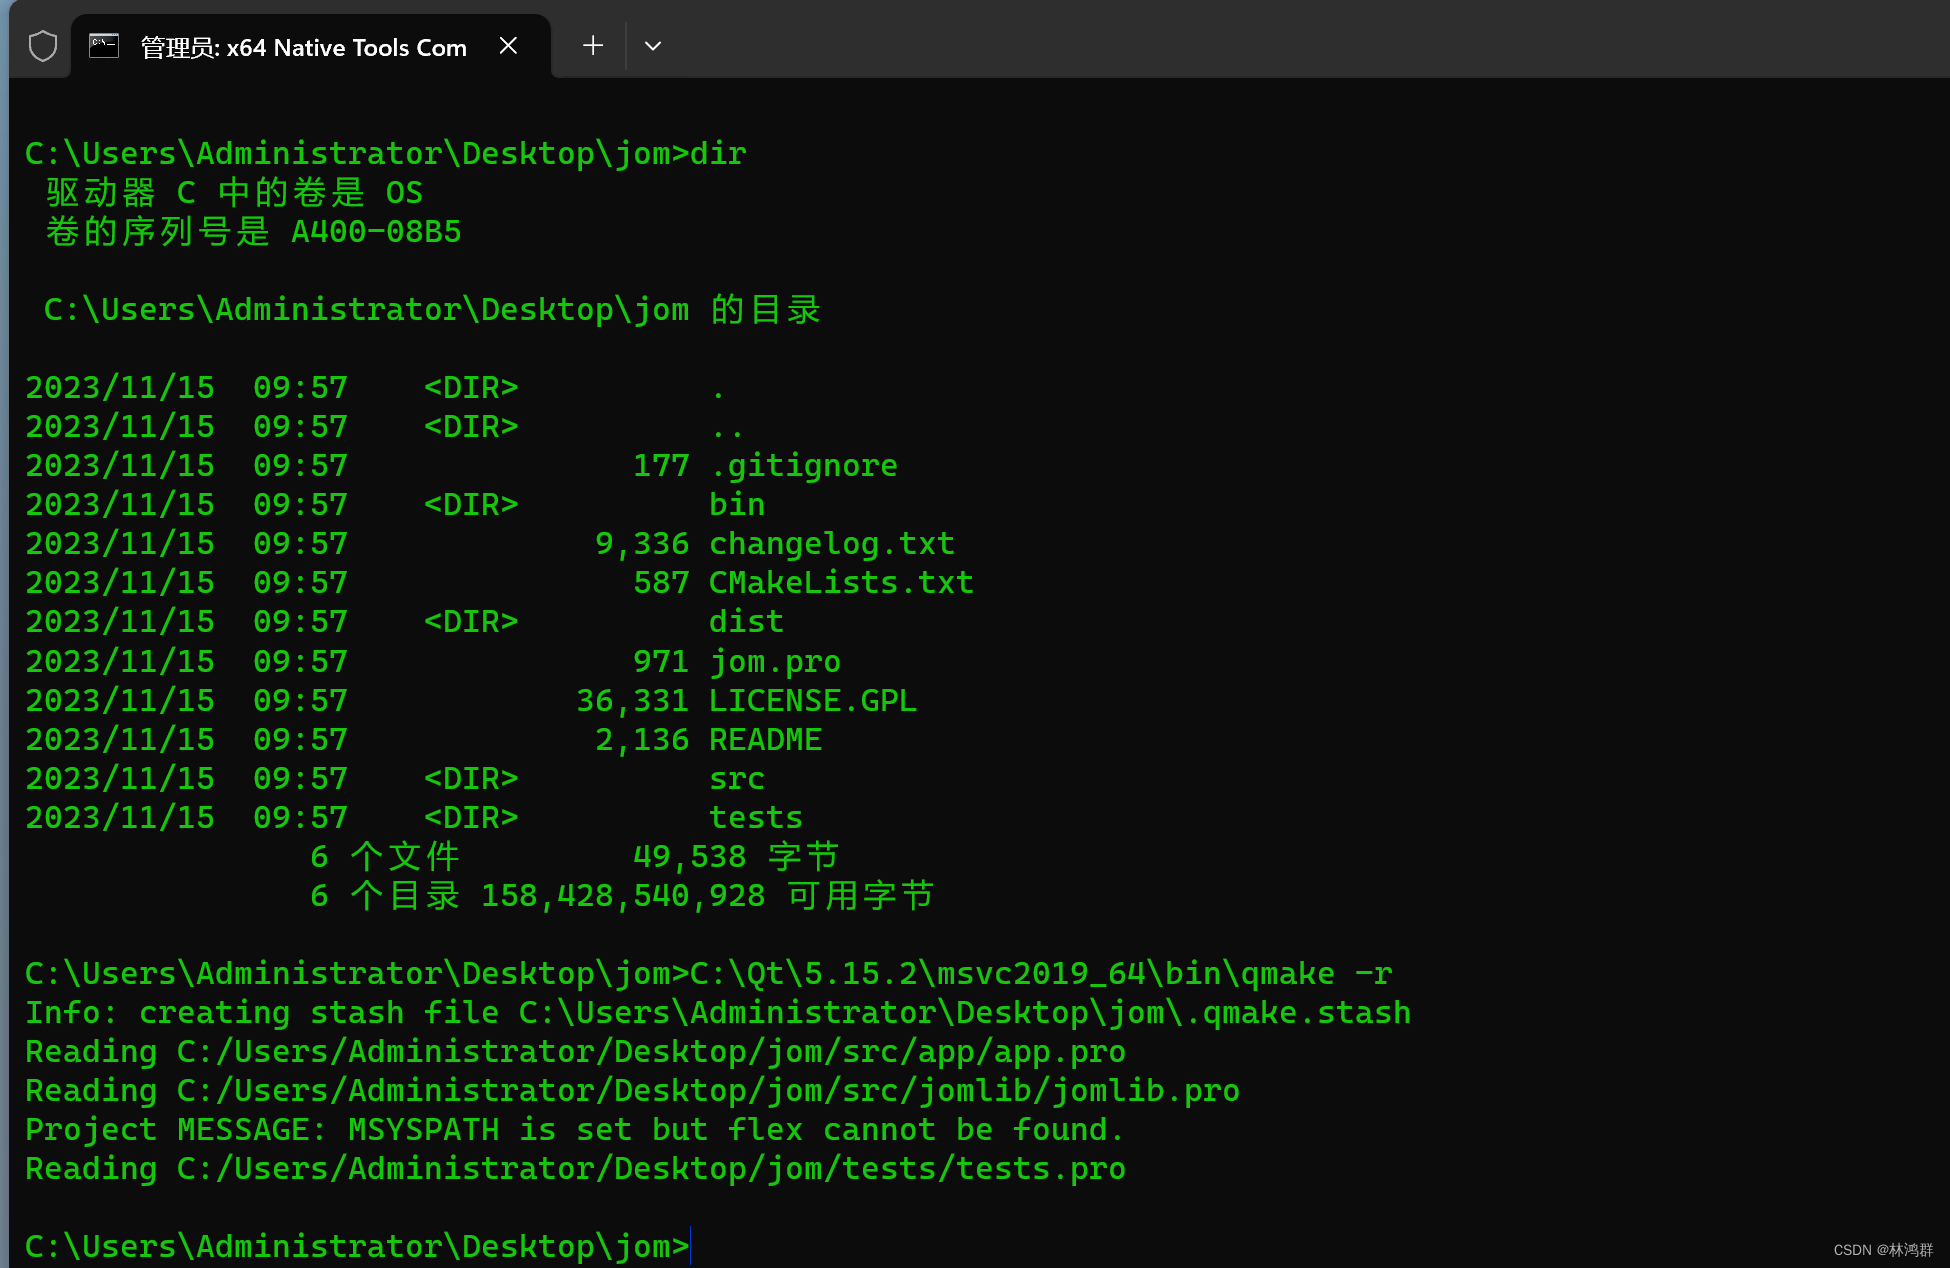Click the src directory name
This screenshot has height=1268, width=1950.
tap(736, 779)
